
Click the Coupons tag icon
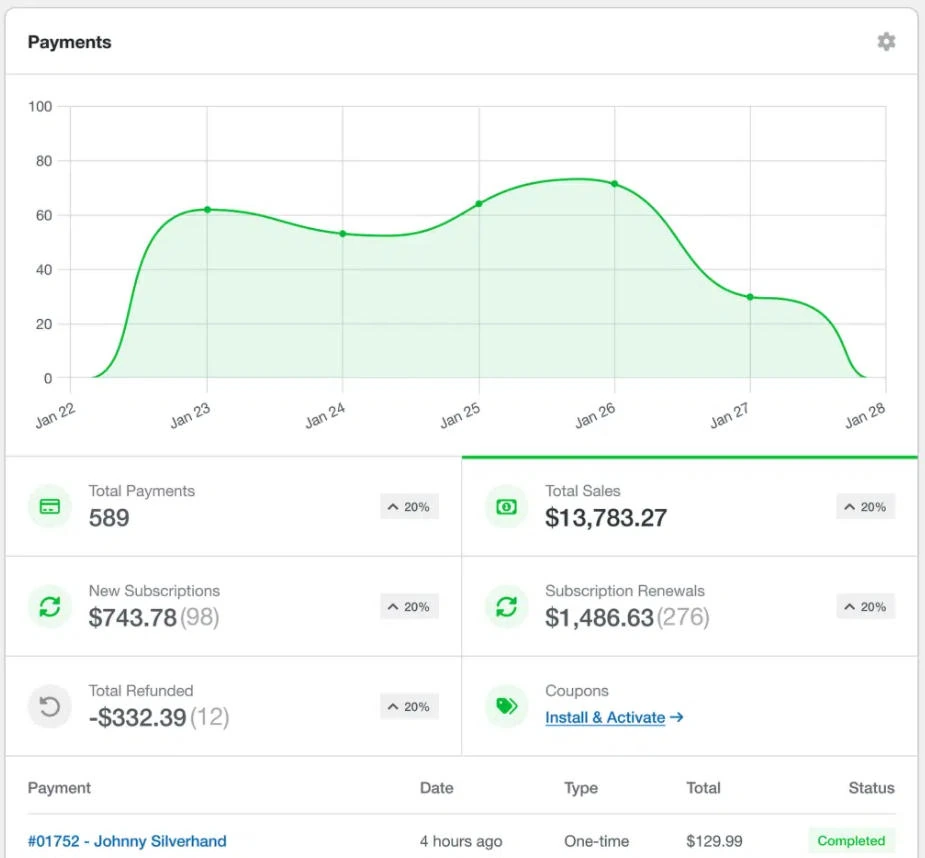[x=506, y=706]
